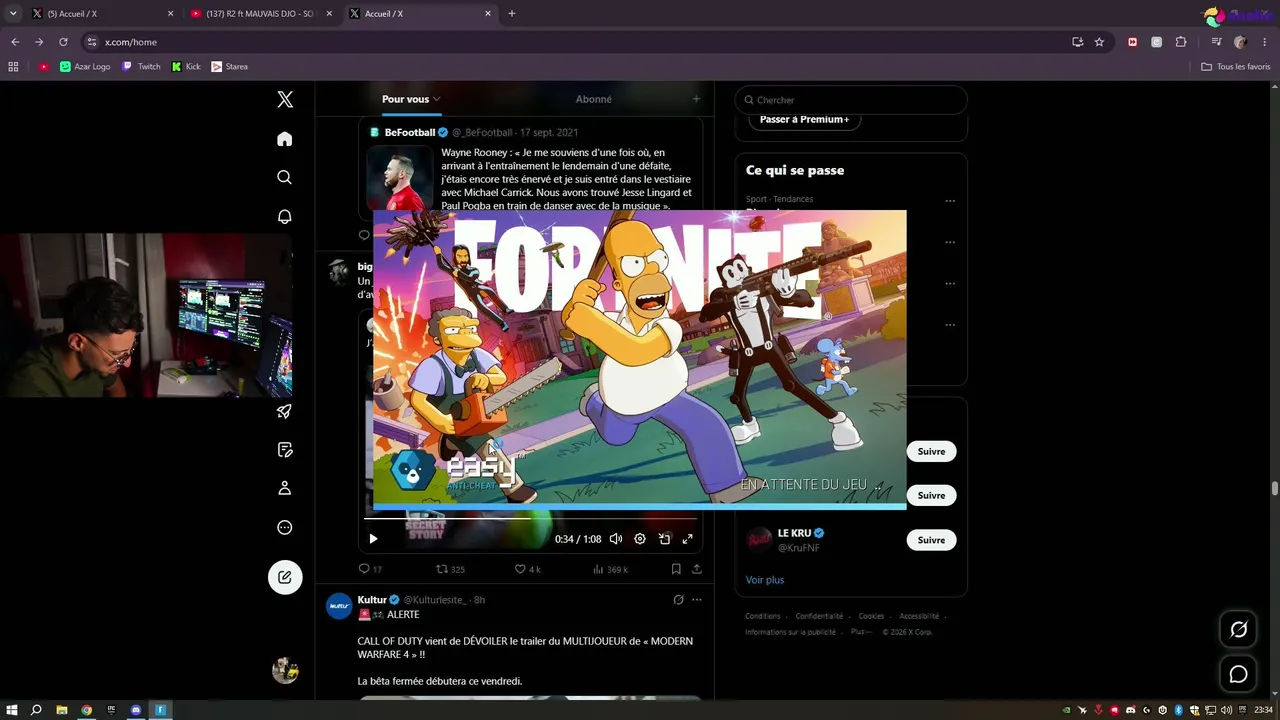Screen dimensions: 1280x720
Task: View stats for the 369 k views post
Action: tap(610, 569)
